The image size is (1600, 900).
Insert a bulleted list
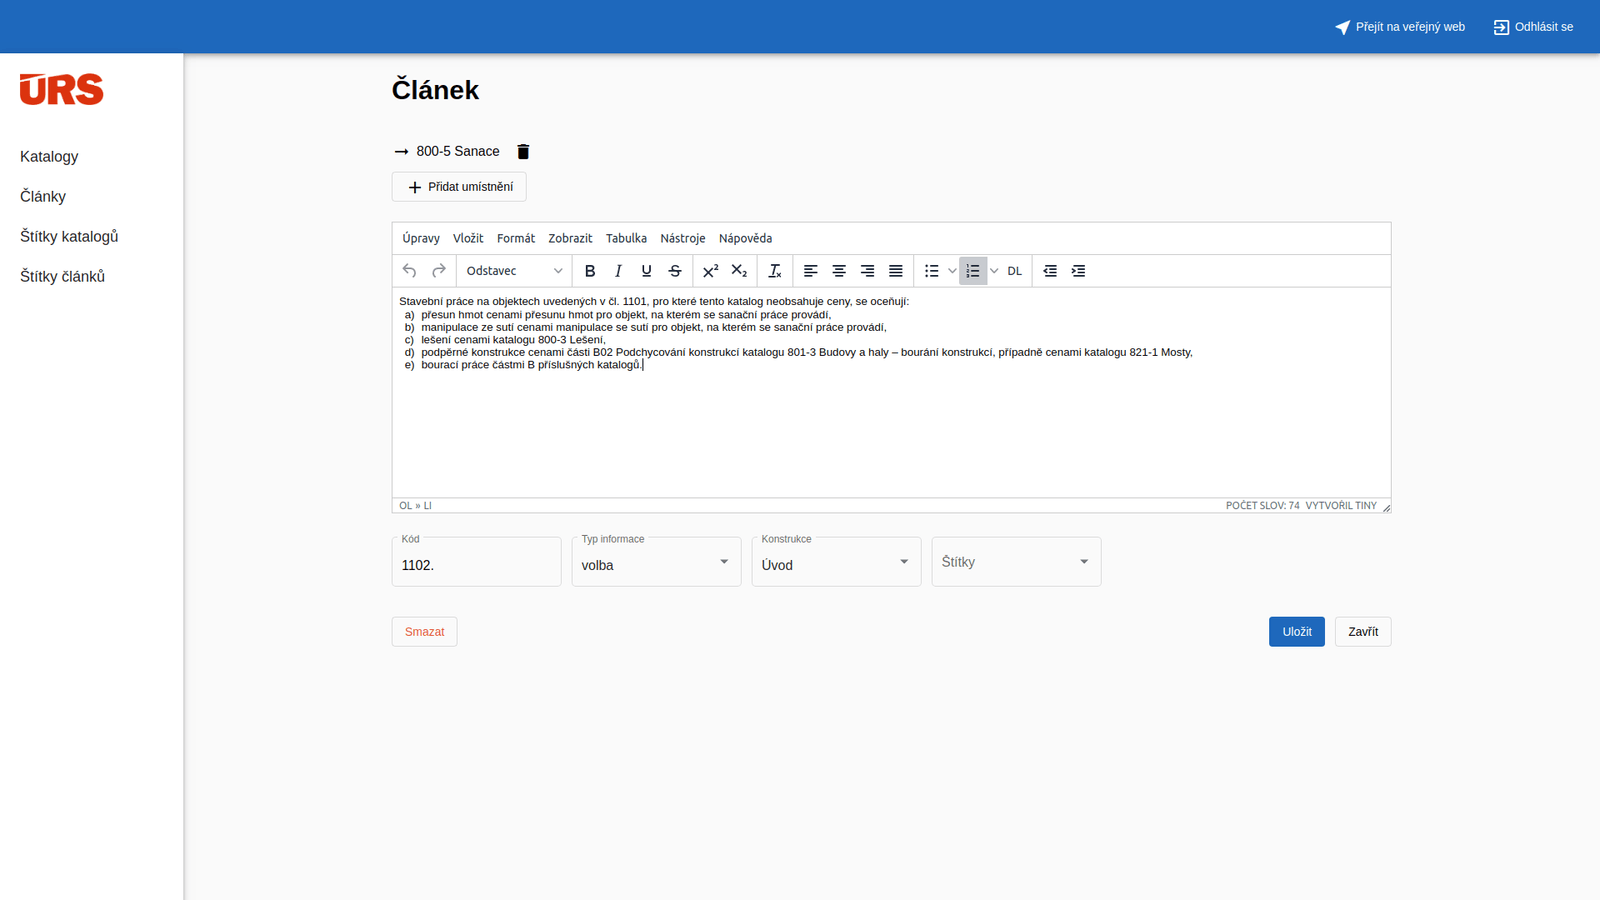point(931,271)
